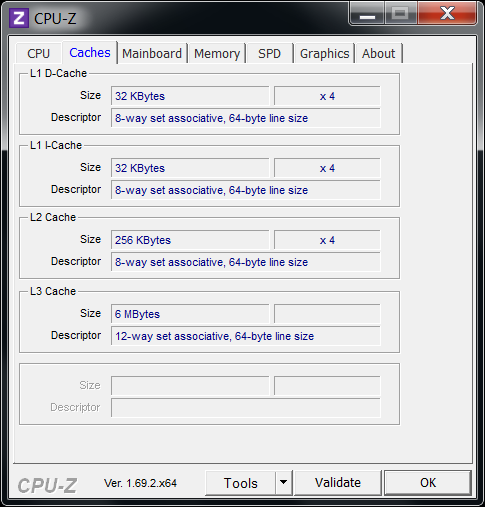Open the About tab
Image resolution: width=485 pixels, height=507 pixels.
pos(379,53)
